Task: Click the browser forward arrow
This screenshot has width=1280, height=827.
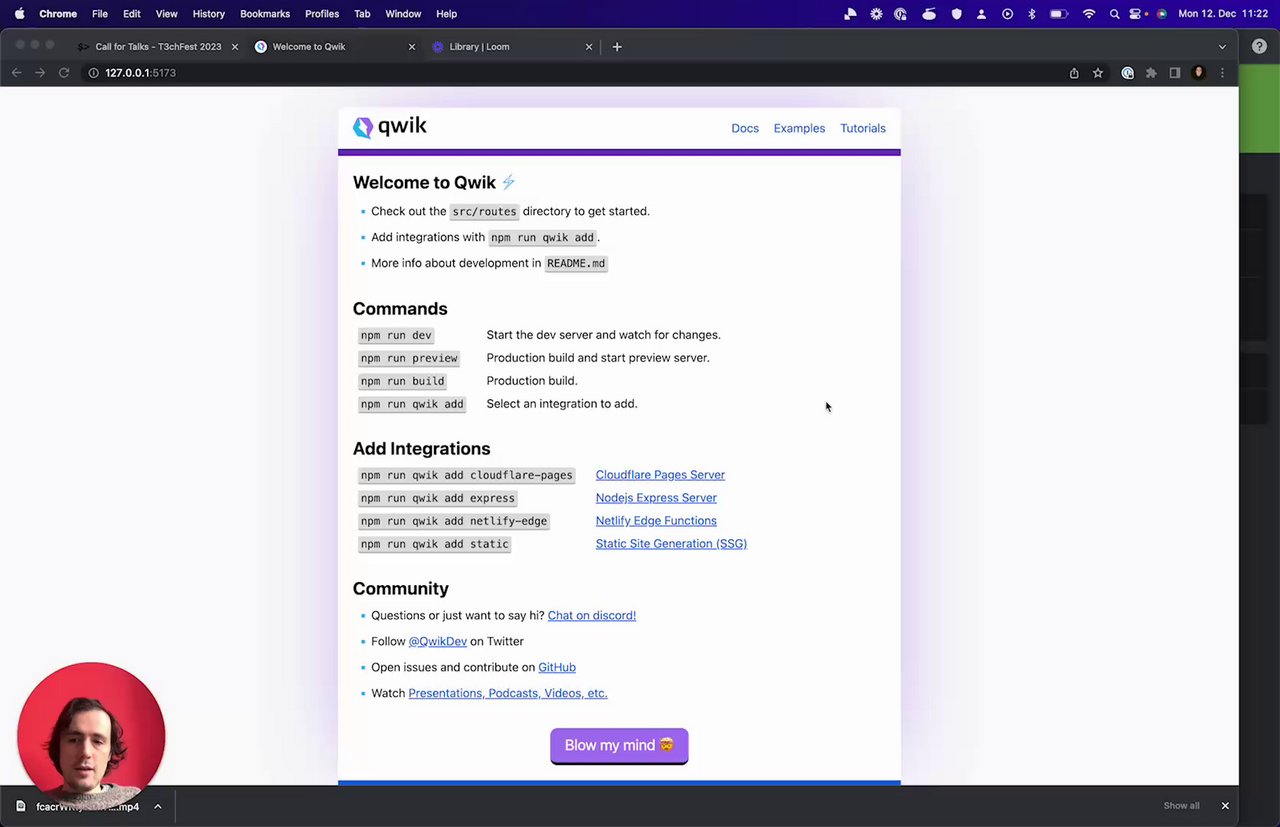Action: coord(40,73)
